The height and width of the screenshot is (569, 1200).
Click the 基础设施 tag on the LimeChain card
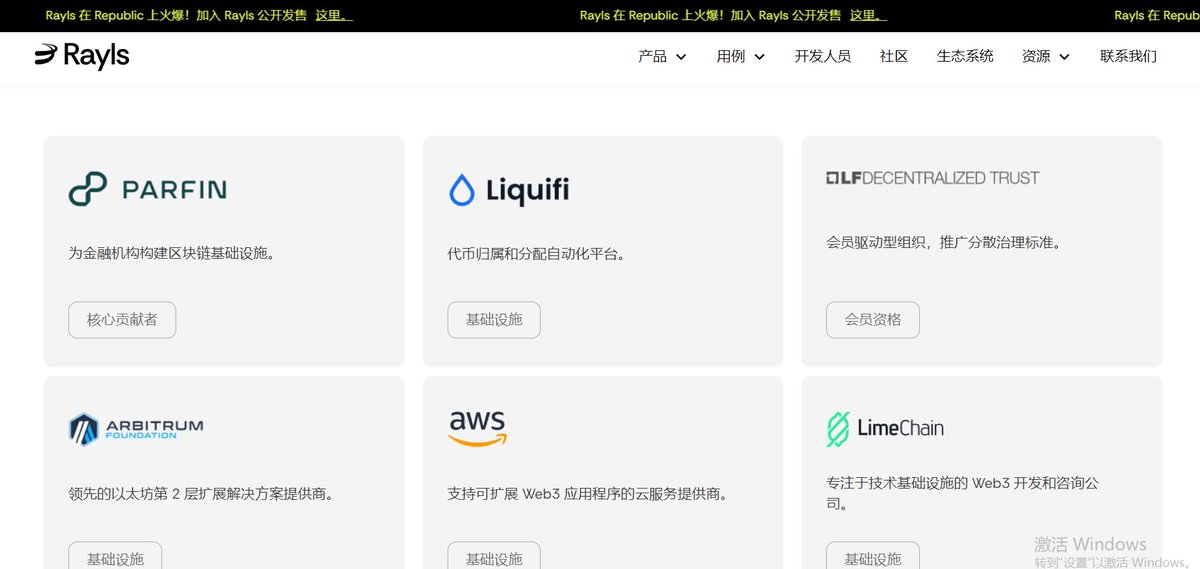[x=873, y=555]
